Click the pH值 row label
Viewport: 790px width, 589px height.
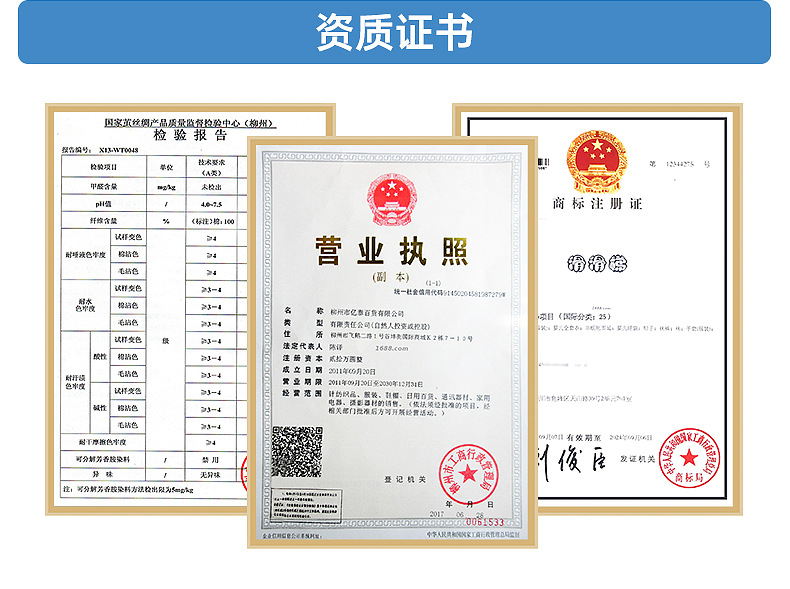click(104, 204)
